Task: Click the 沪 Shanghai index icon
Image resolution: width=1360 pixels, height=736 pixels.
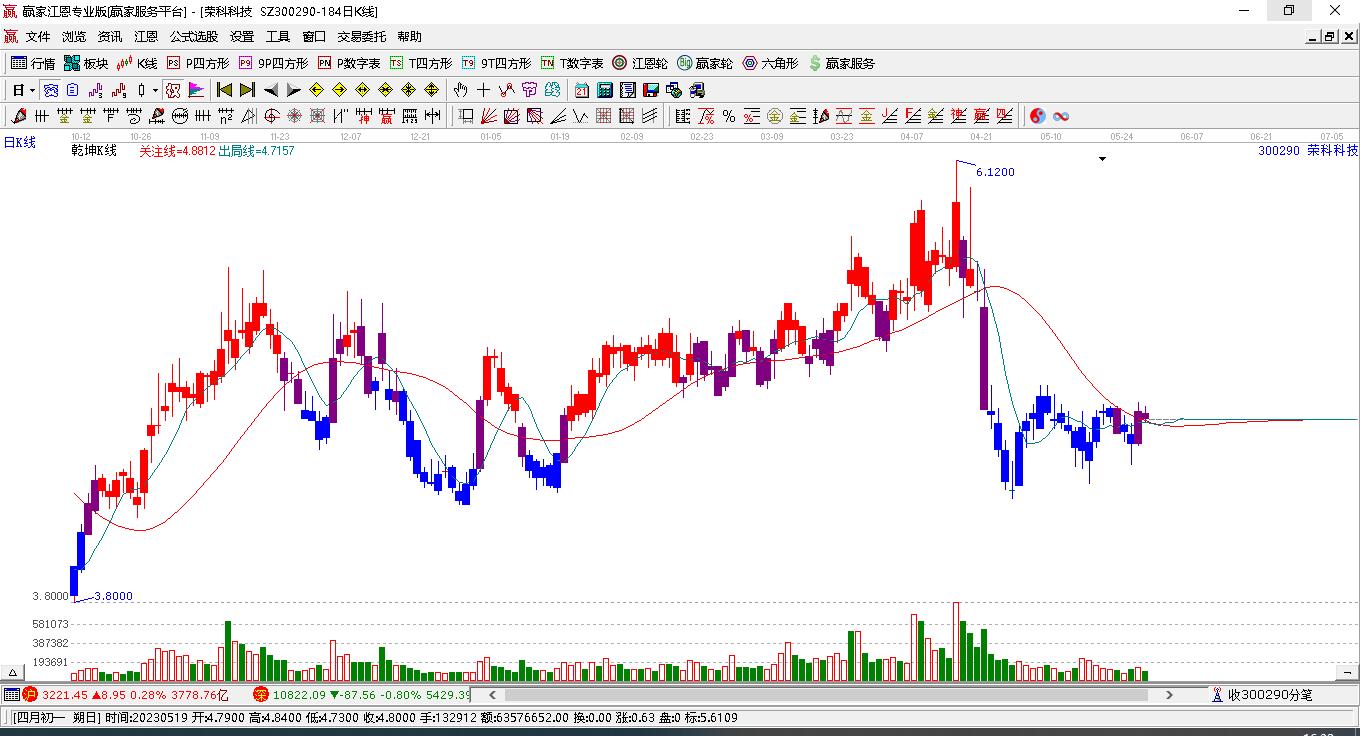Action: coord(30,694)
